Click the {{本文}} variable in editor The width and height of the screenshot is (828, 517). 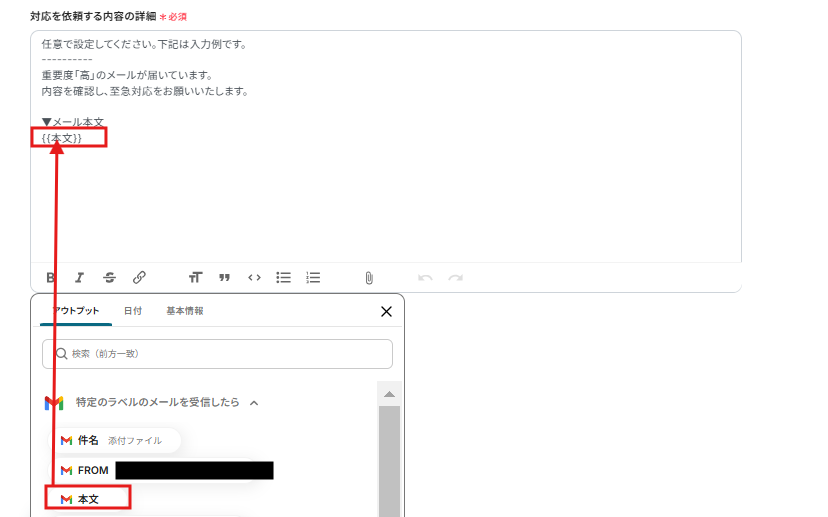(62, 138)
